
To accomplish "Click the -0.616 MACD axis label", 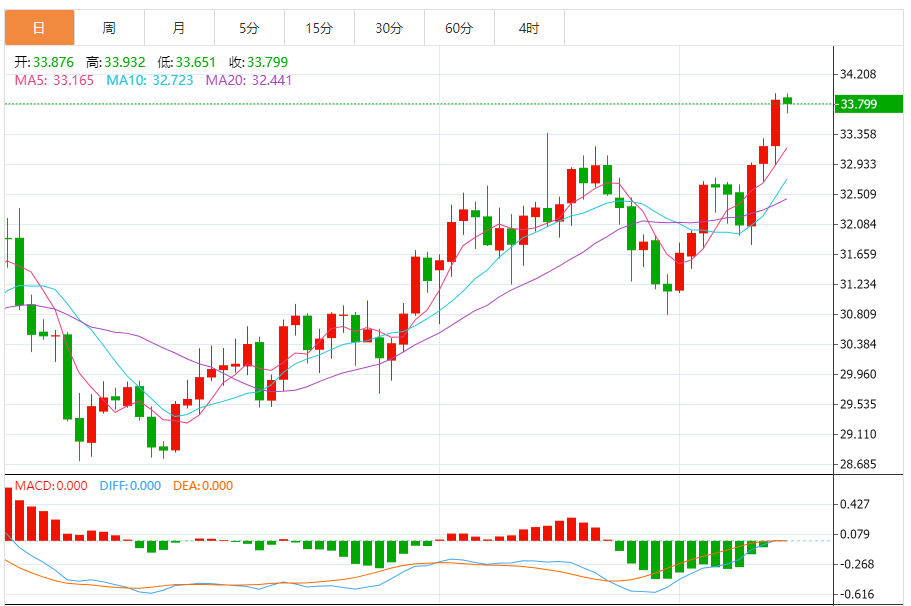I will pyautogui.click(x=857, y=594).
